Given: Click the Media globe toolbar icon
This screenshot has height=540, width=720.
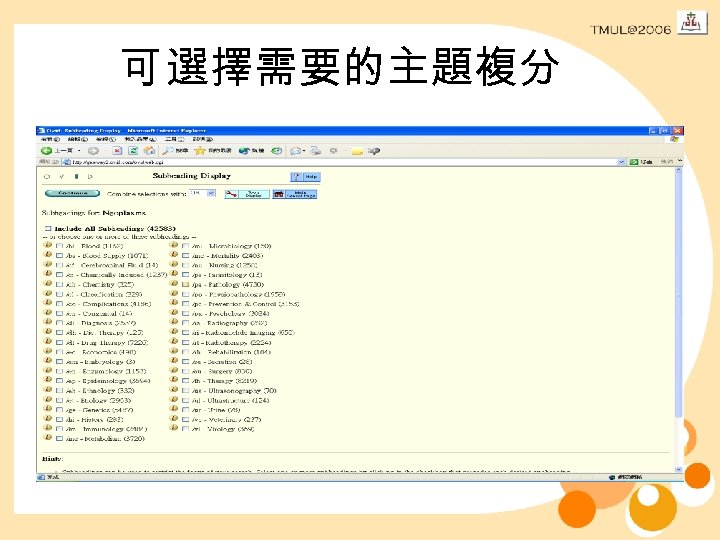Looking at the screenshot, I should tap(244, 151).
